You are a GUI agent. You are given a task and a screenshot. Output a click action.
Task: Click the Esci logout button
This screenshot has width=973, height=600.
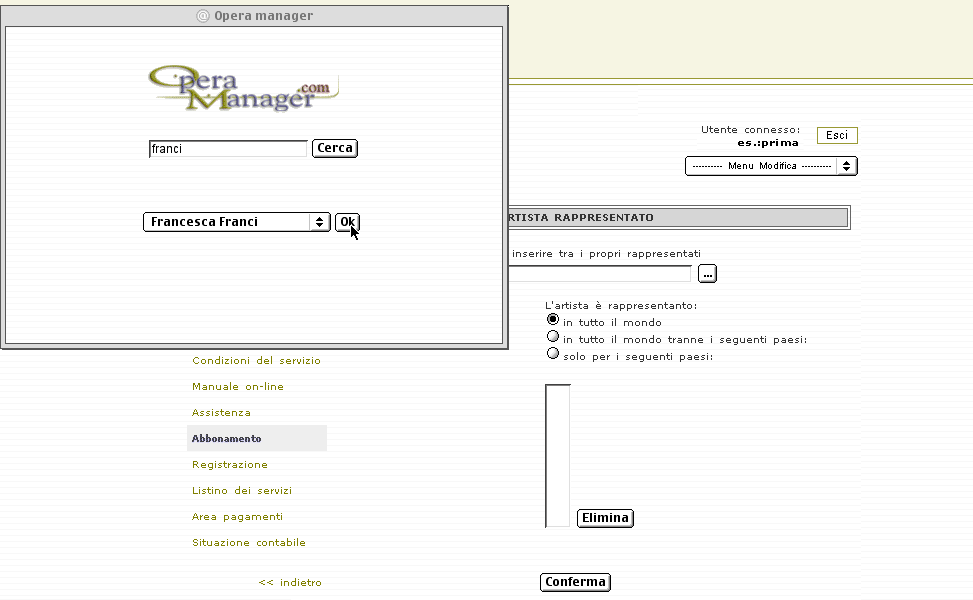836,135
